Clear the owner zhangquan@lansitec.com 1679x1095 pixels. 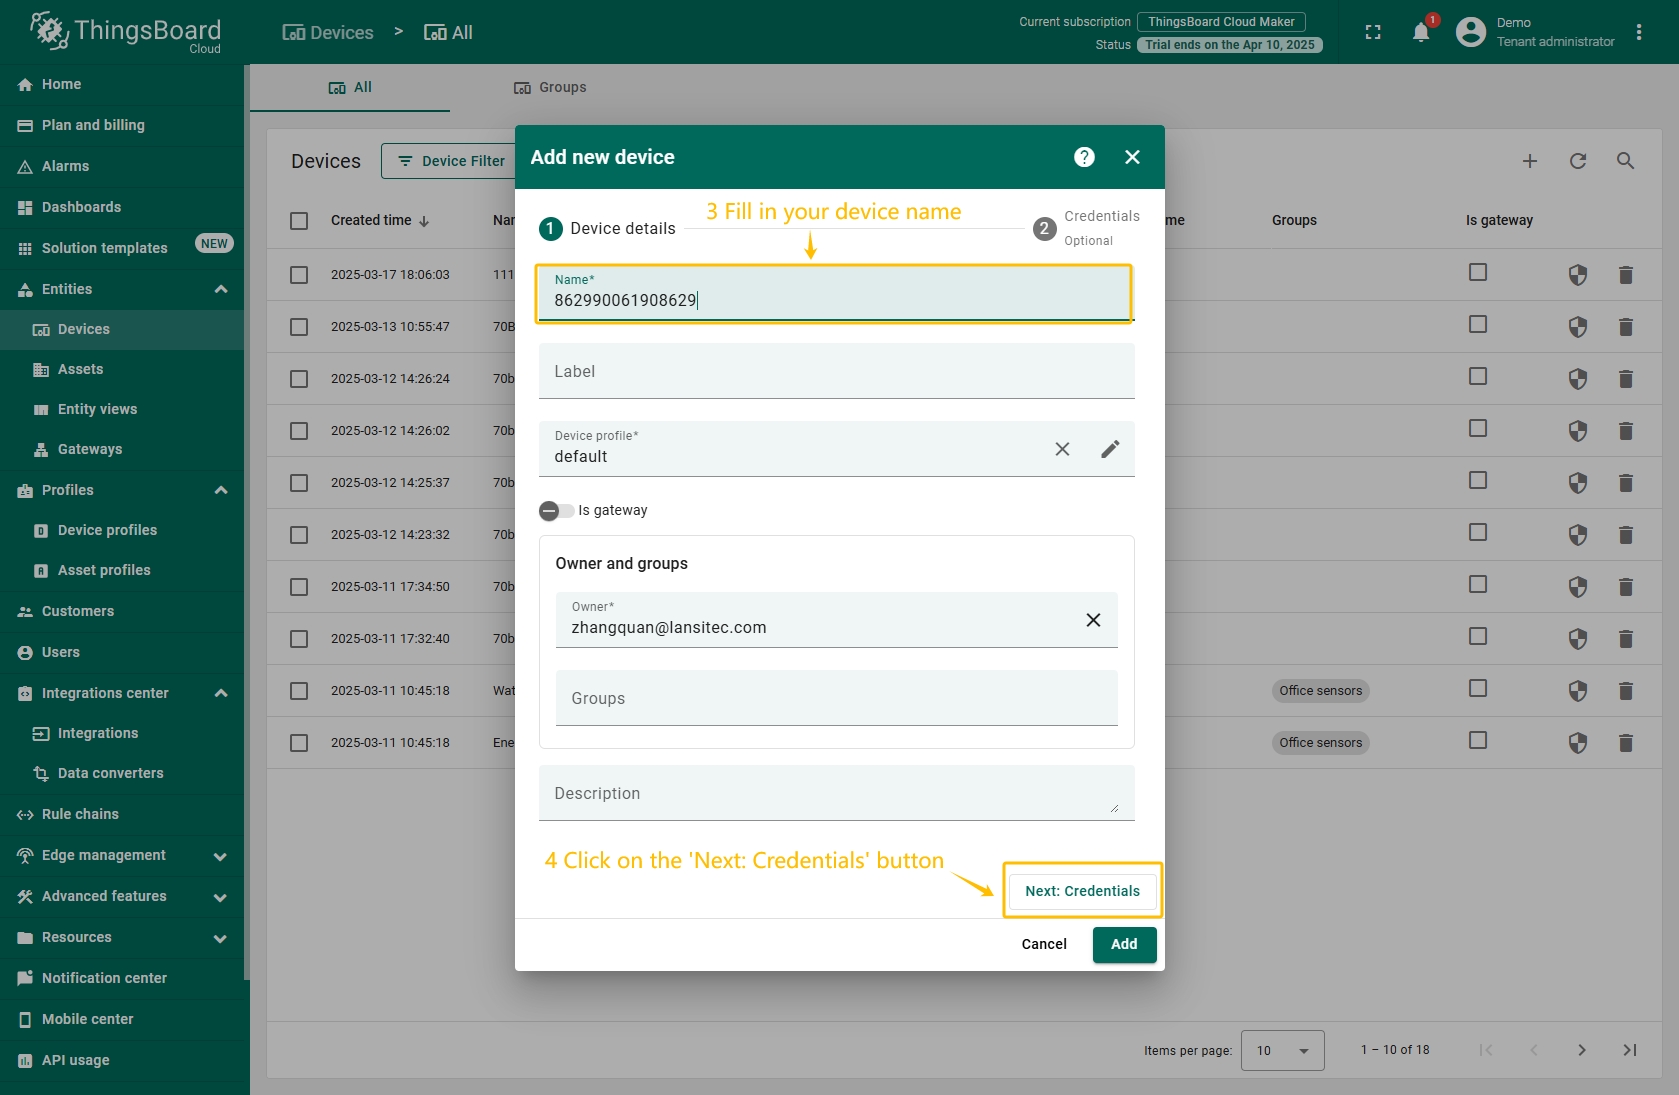point(1093,620)
